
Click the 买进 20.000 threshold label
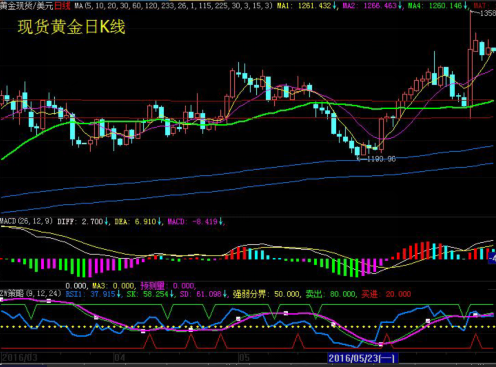(x=386, y=294)
